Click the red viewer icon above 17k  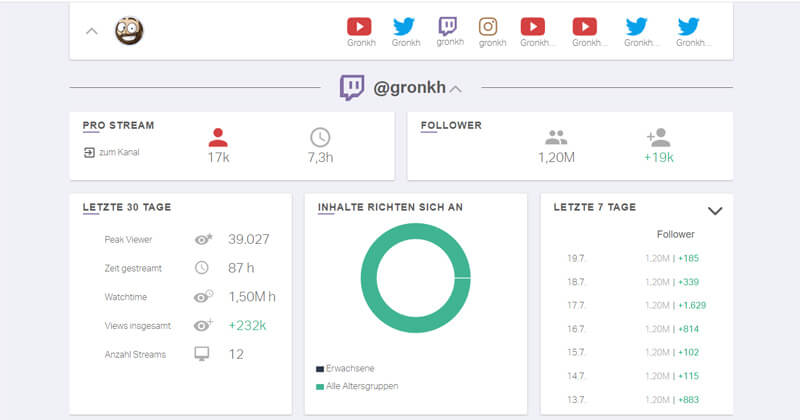pos(218,138)
